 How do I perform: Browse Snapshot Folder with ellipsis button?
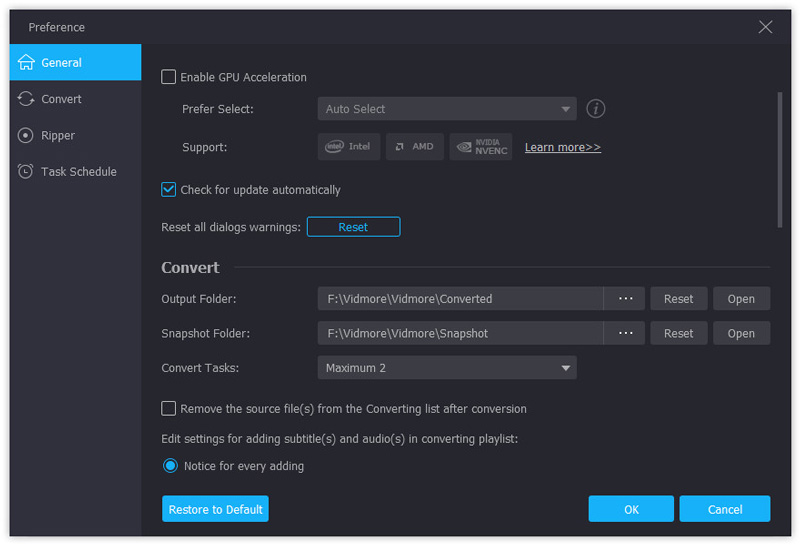point(626,334)
